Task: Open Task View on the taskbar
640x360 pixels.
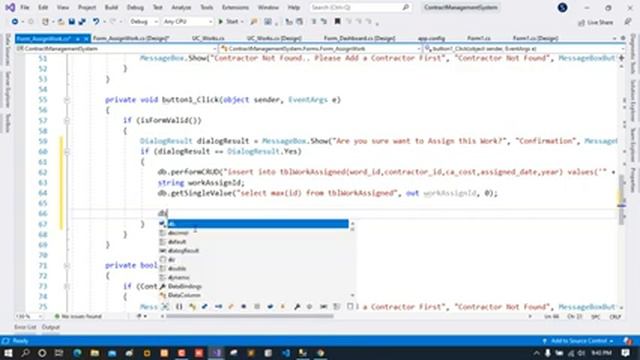Action: pos(59,353)
